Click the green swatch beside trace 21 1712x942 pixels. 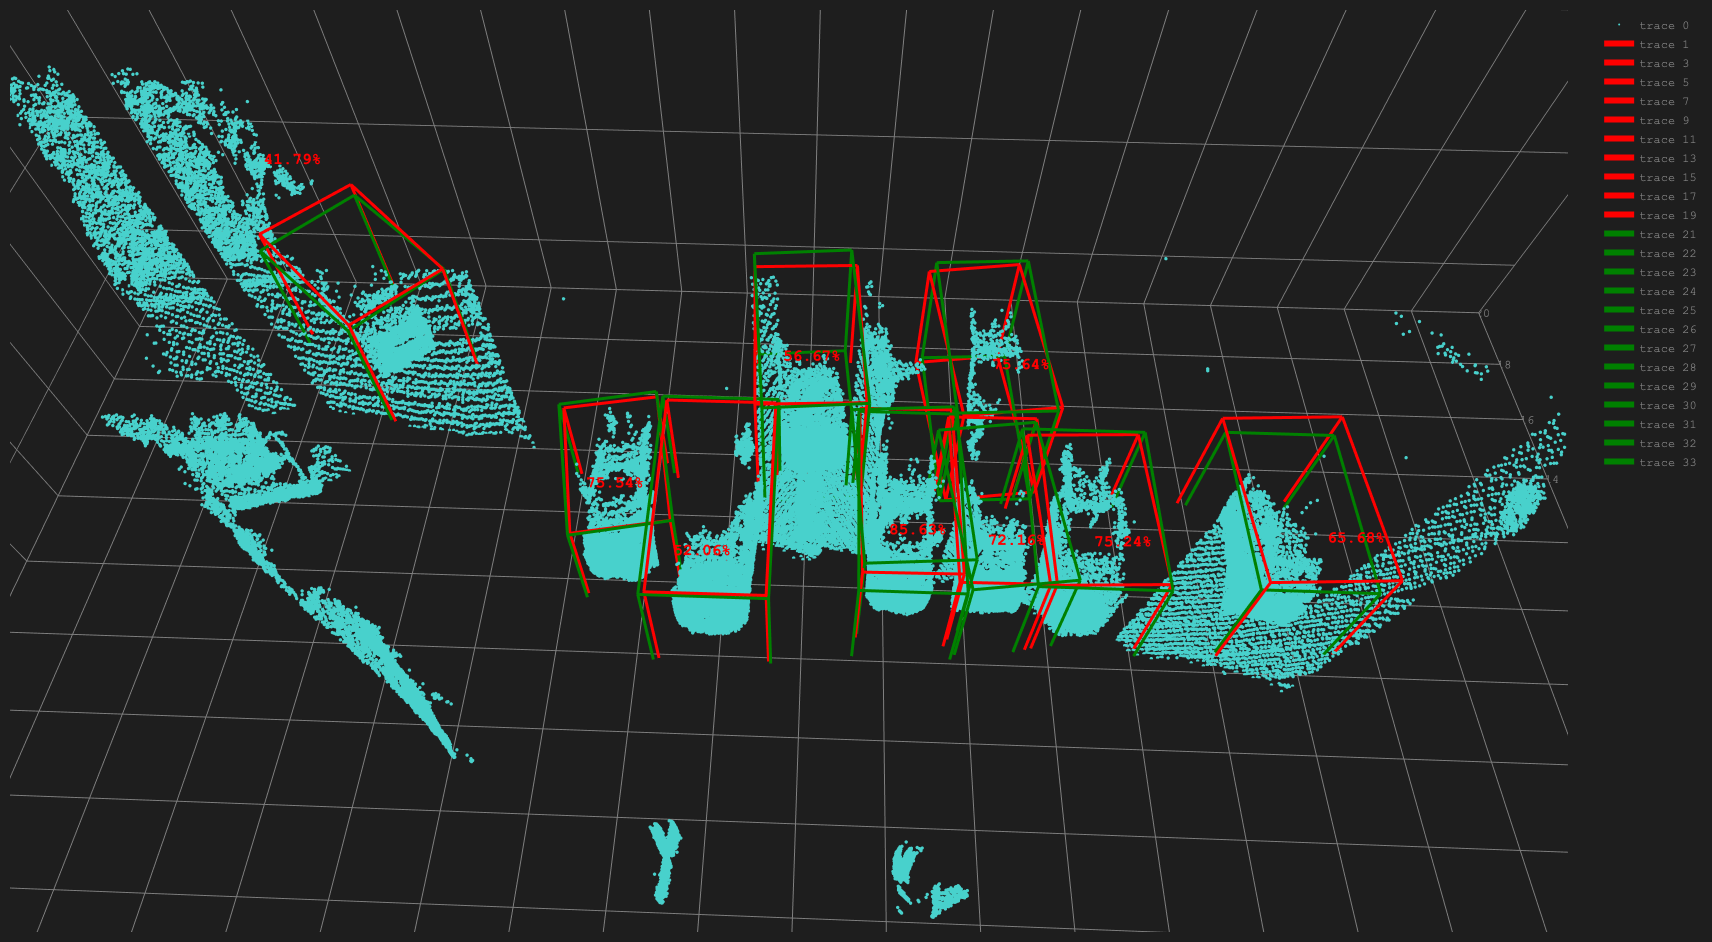coord(1619,235)
